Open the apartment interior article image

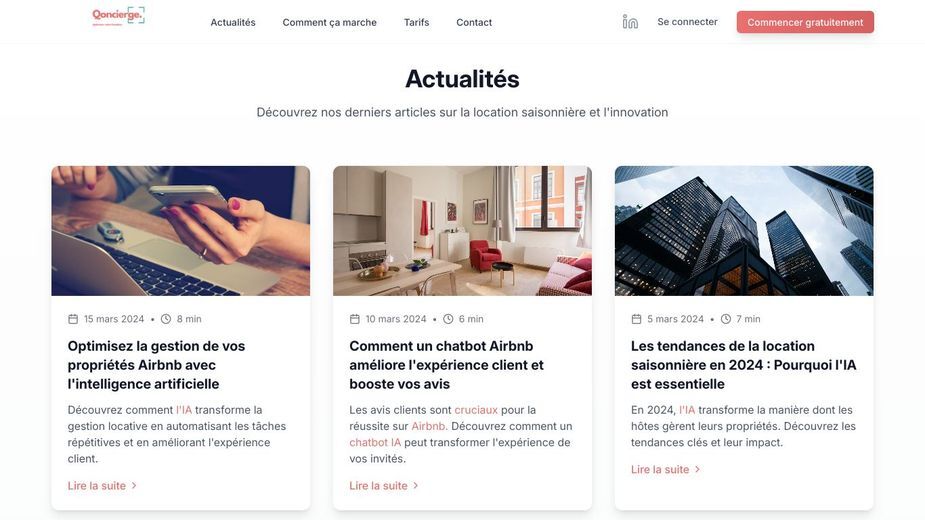click(x=462, y=231)
